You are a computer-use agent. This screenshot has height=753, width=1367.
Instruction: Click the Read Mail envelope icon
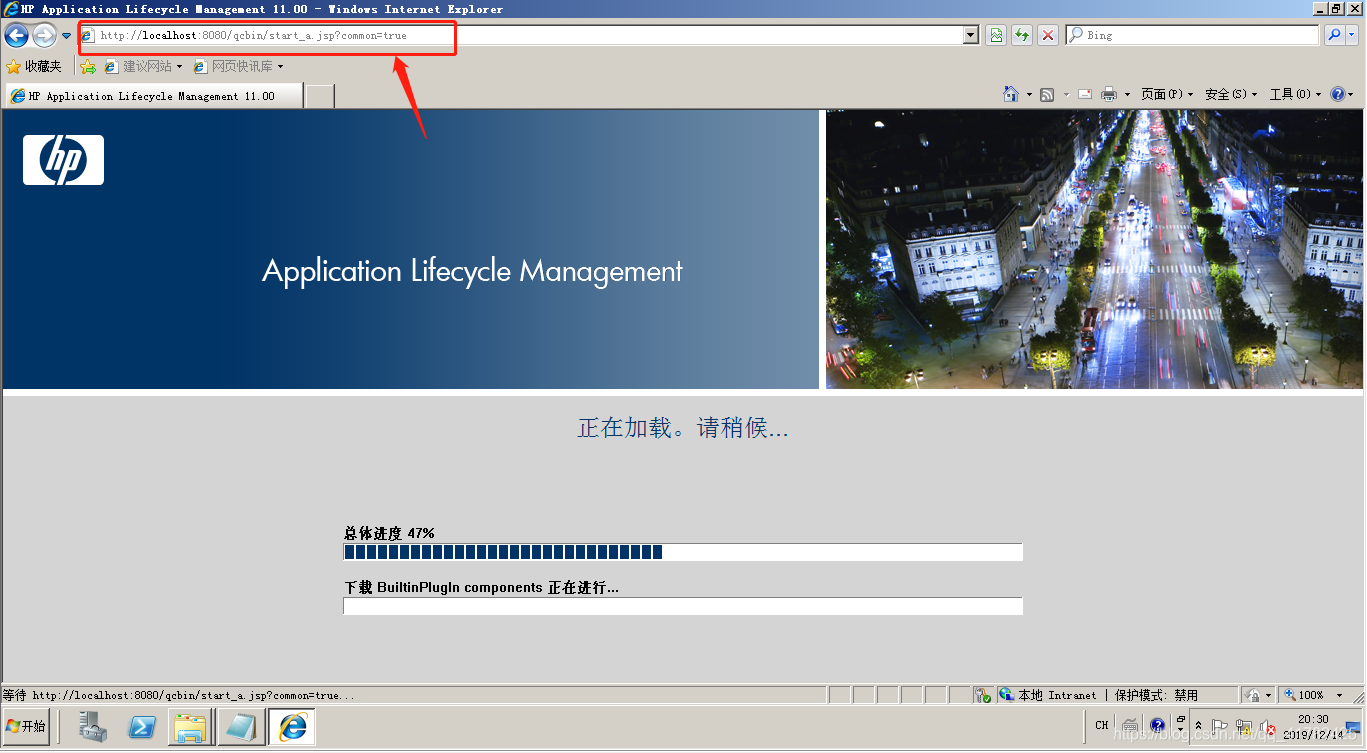pyautogui.click(x=1085, y=94)
